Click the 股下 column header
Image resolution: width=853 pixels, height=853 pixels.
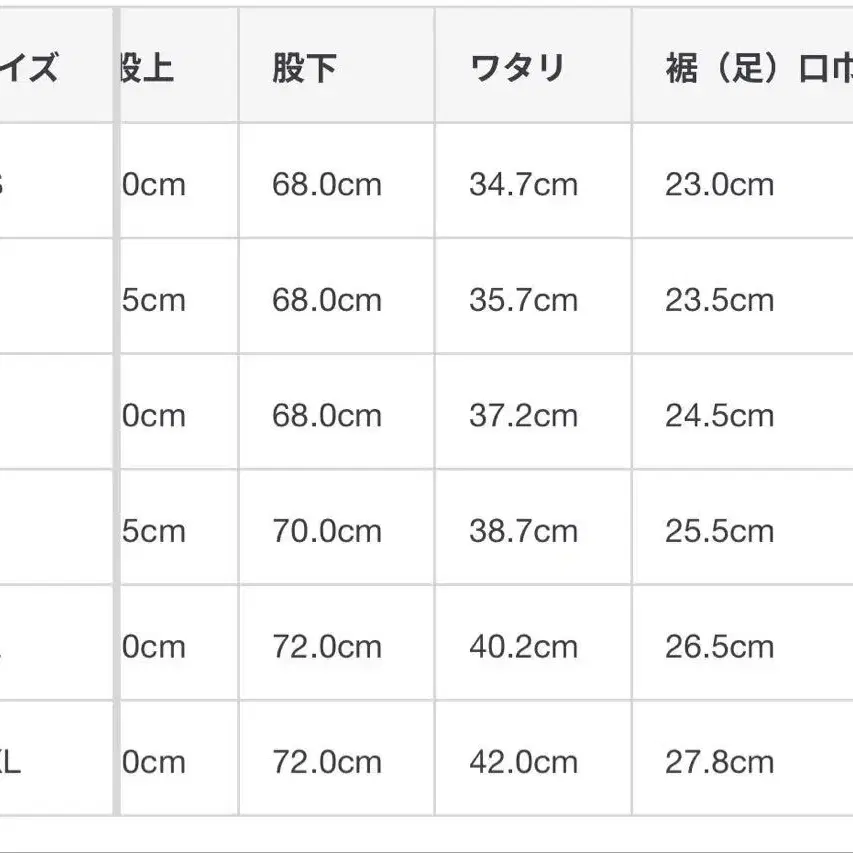pos(304,69)
